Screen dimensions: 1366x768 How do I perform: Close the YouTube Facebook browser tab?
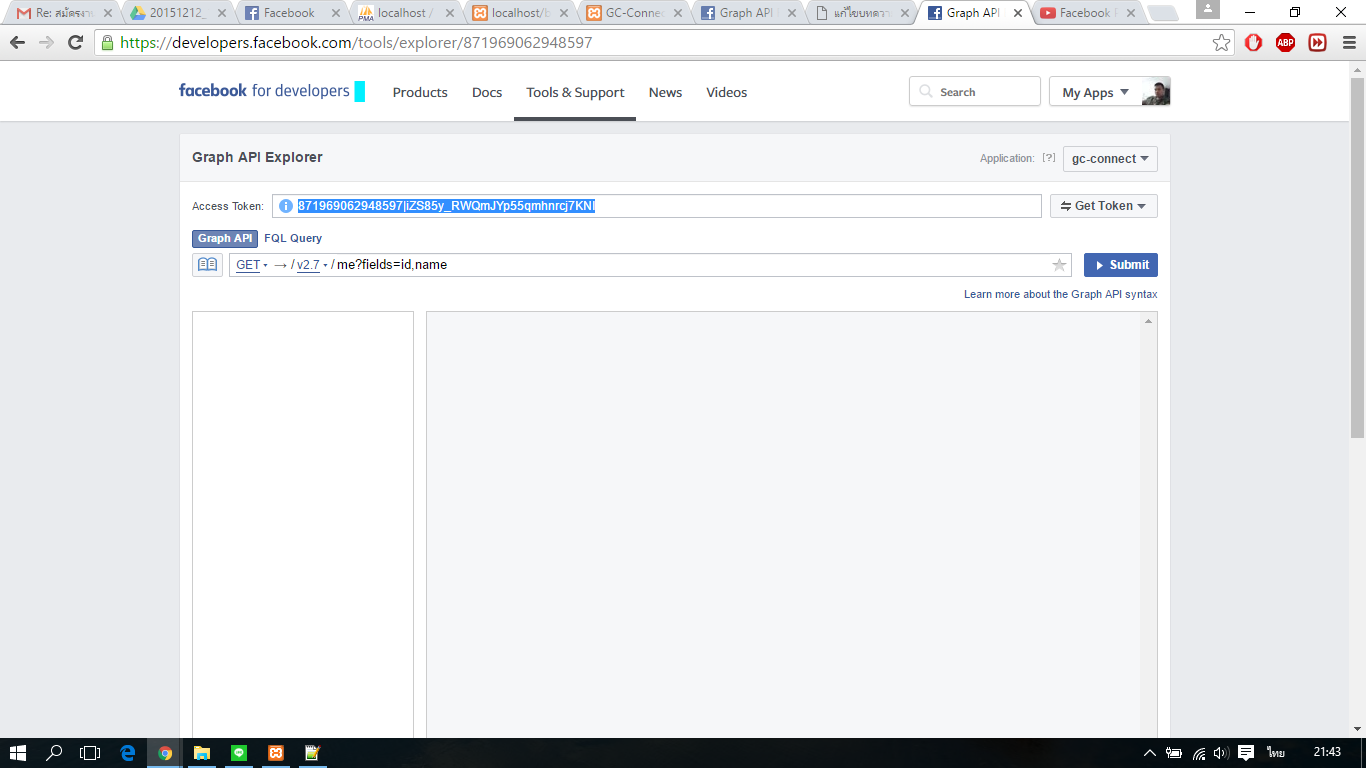tap(1130, 13)
